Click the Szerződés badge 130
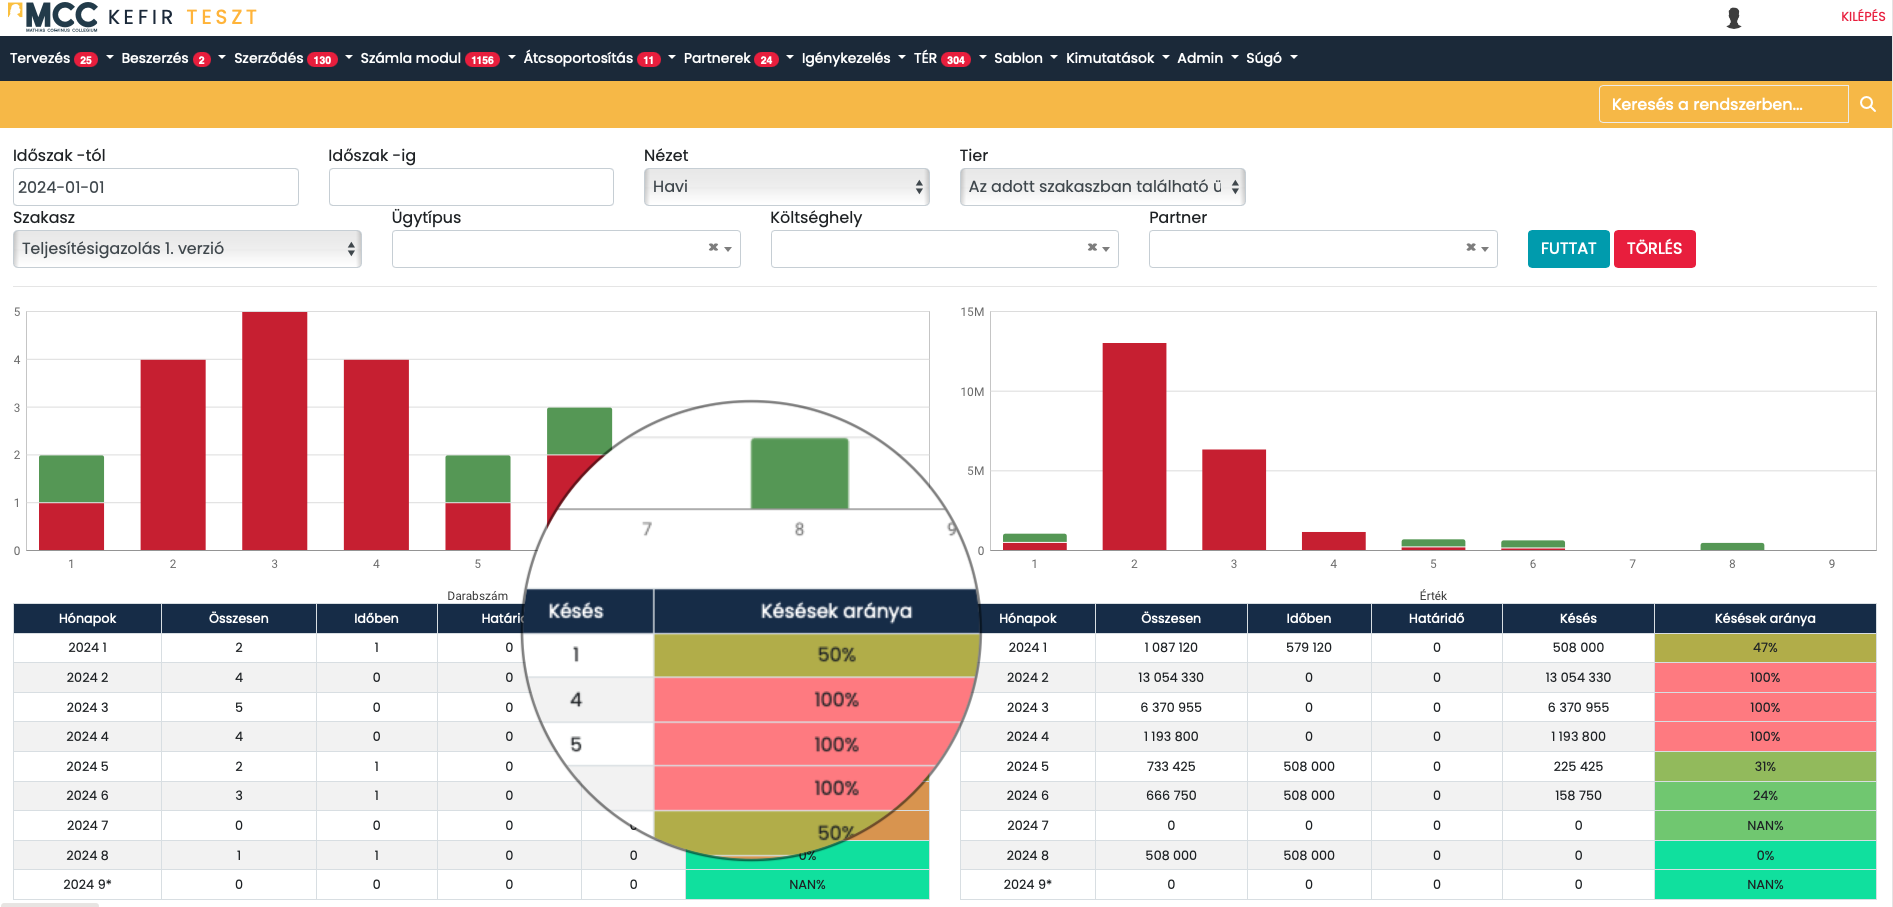The height and width of the screenshot is (907, 1893). [322, 60]
